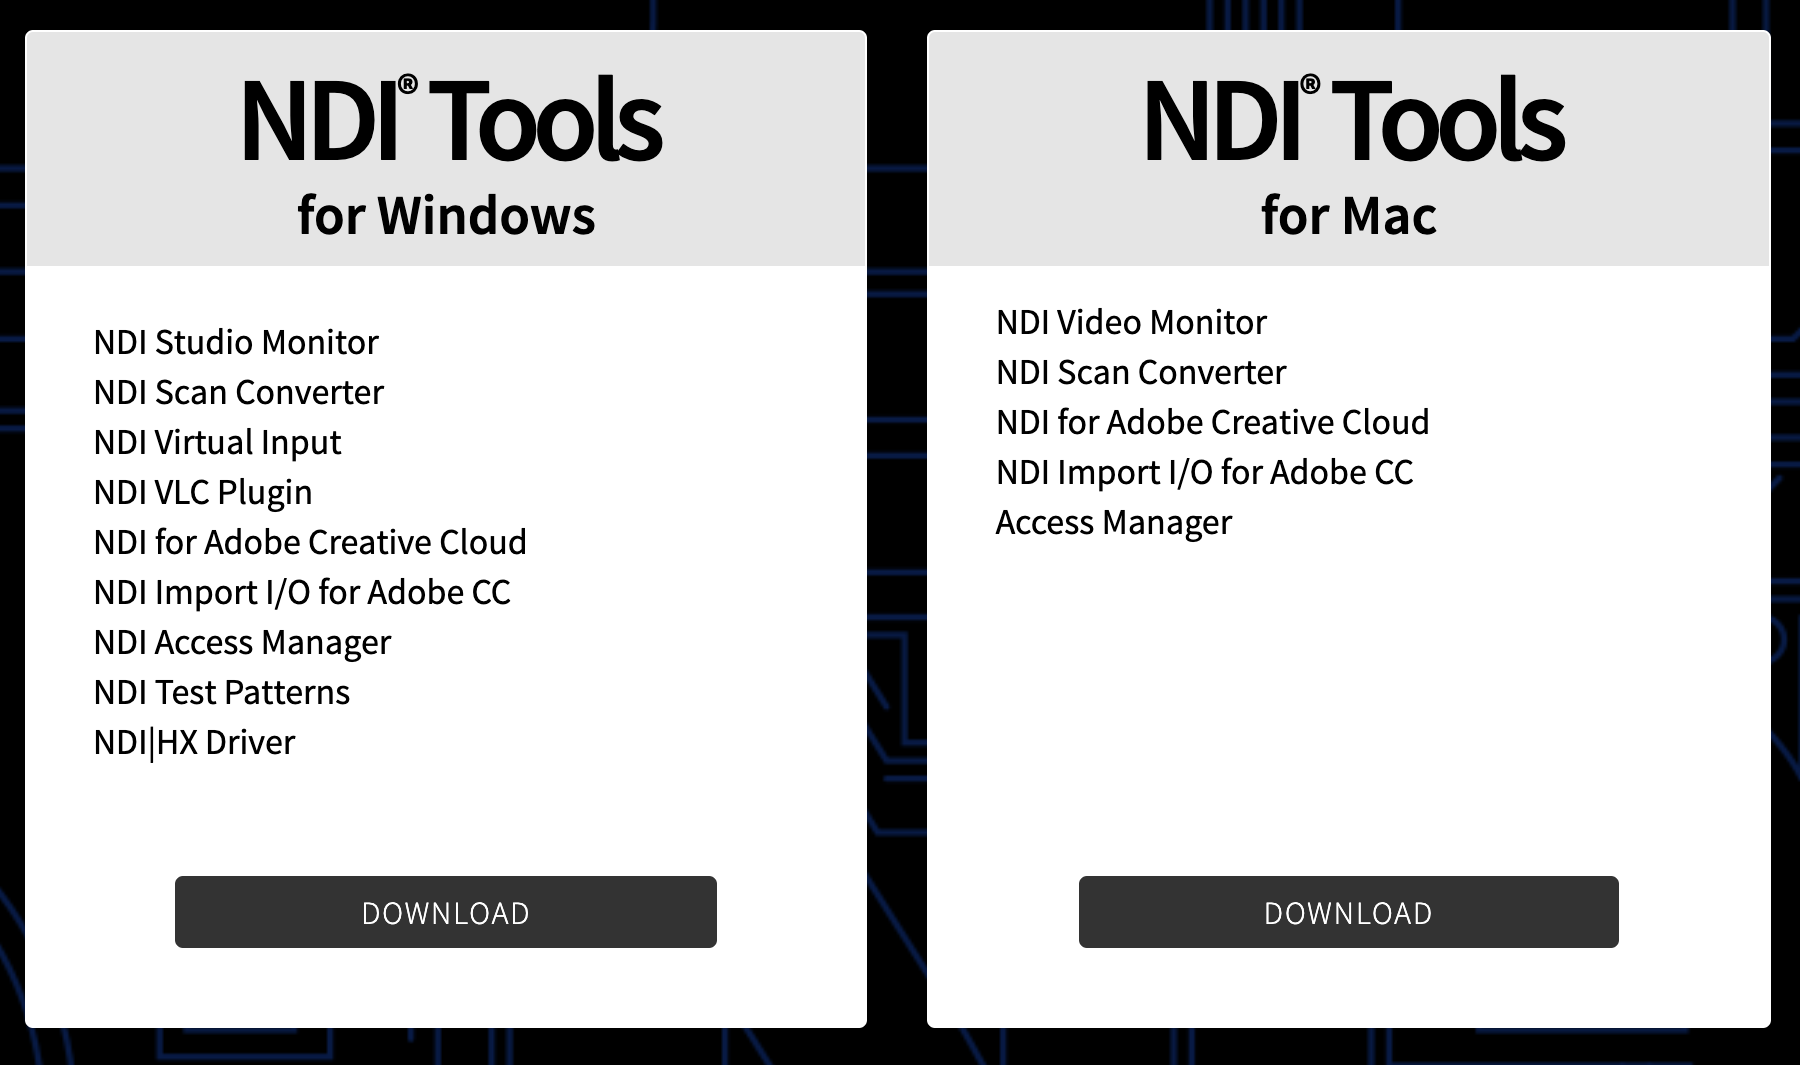This screenshot has width=1800, height=1065.
Task: Click the Access Manager entry in the Mac list
Action: coord(1115,522)
